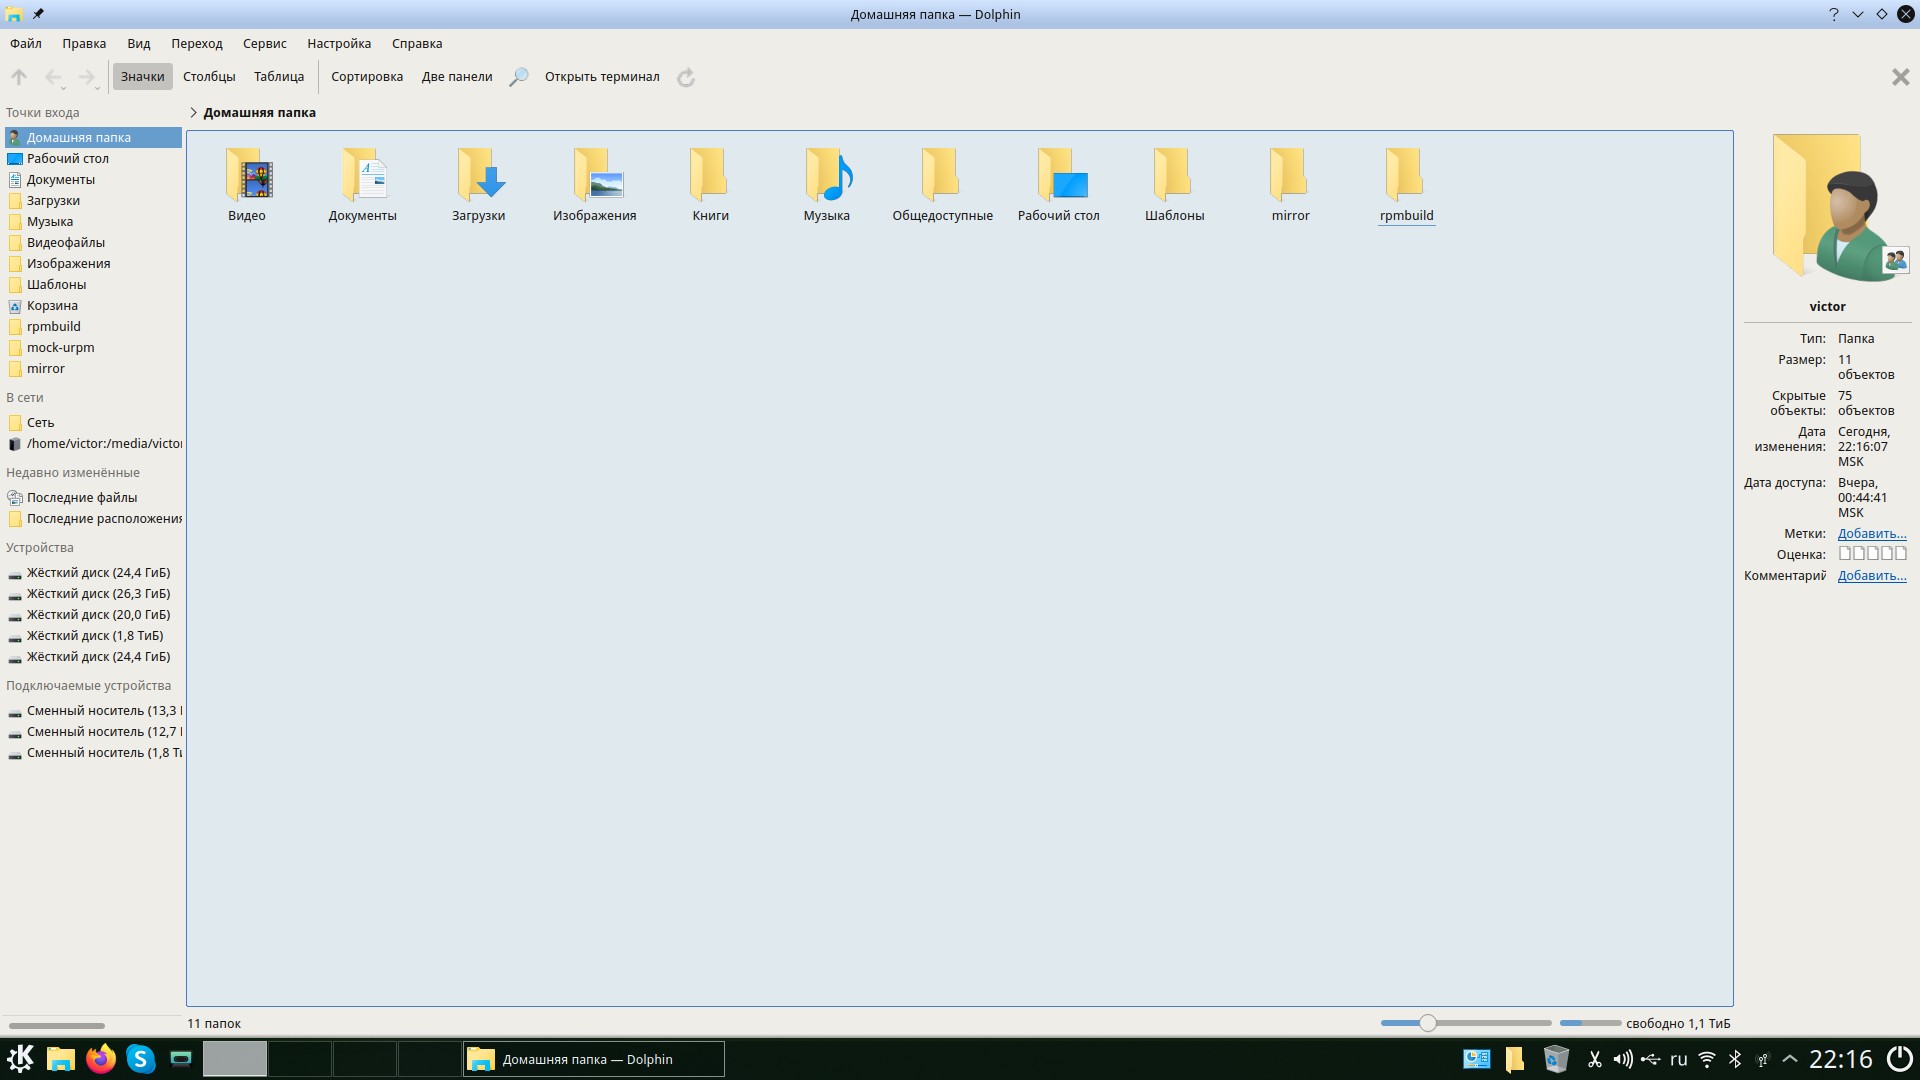The image size is (1920, 1080).
Task: Open the Музыка folder with note icon
Action: pyautogui.click(x=827, y=176)
